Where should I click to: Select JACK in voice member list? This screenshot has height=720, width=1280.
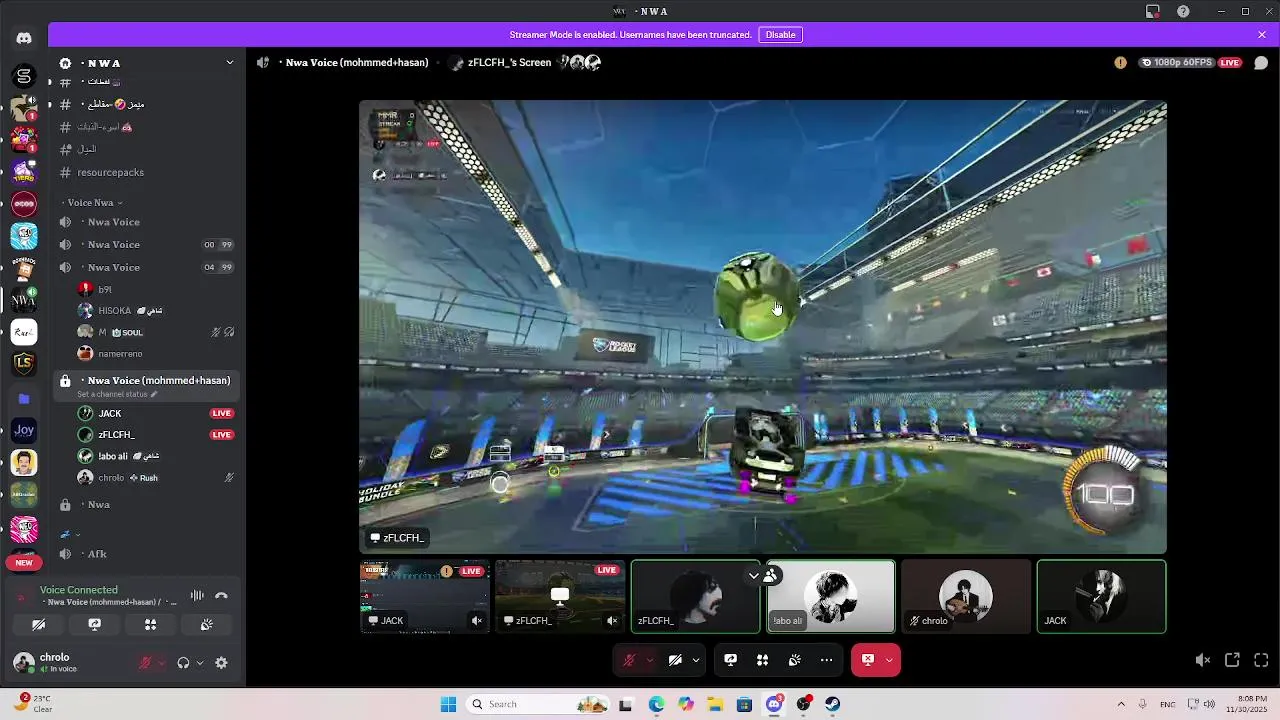(155, 413)
